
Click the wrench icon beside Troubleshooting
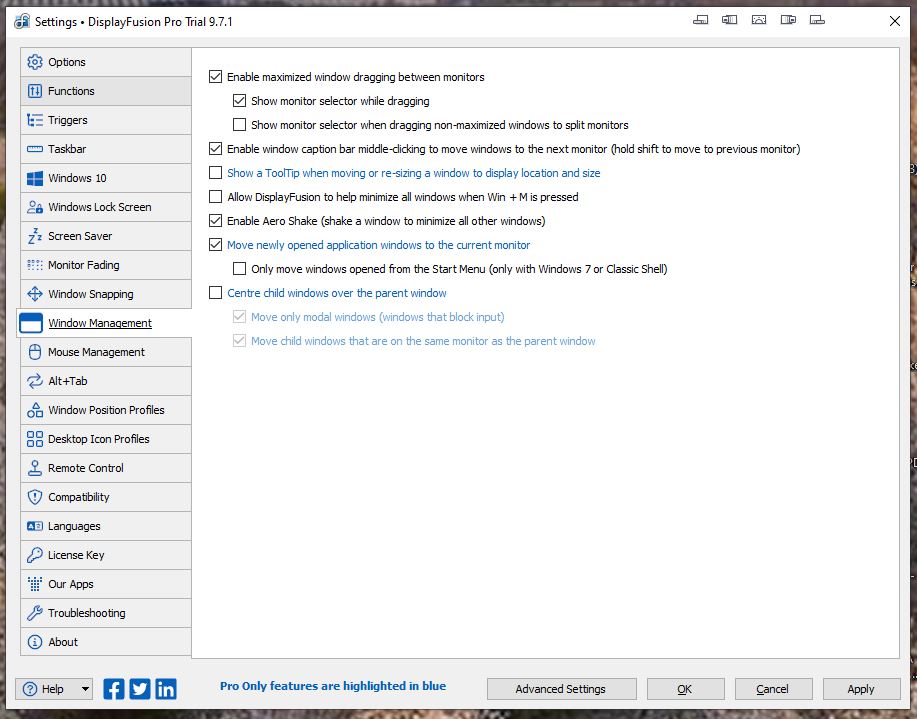click(35, 613)
